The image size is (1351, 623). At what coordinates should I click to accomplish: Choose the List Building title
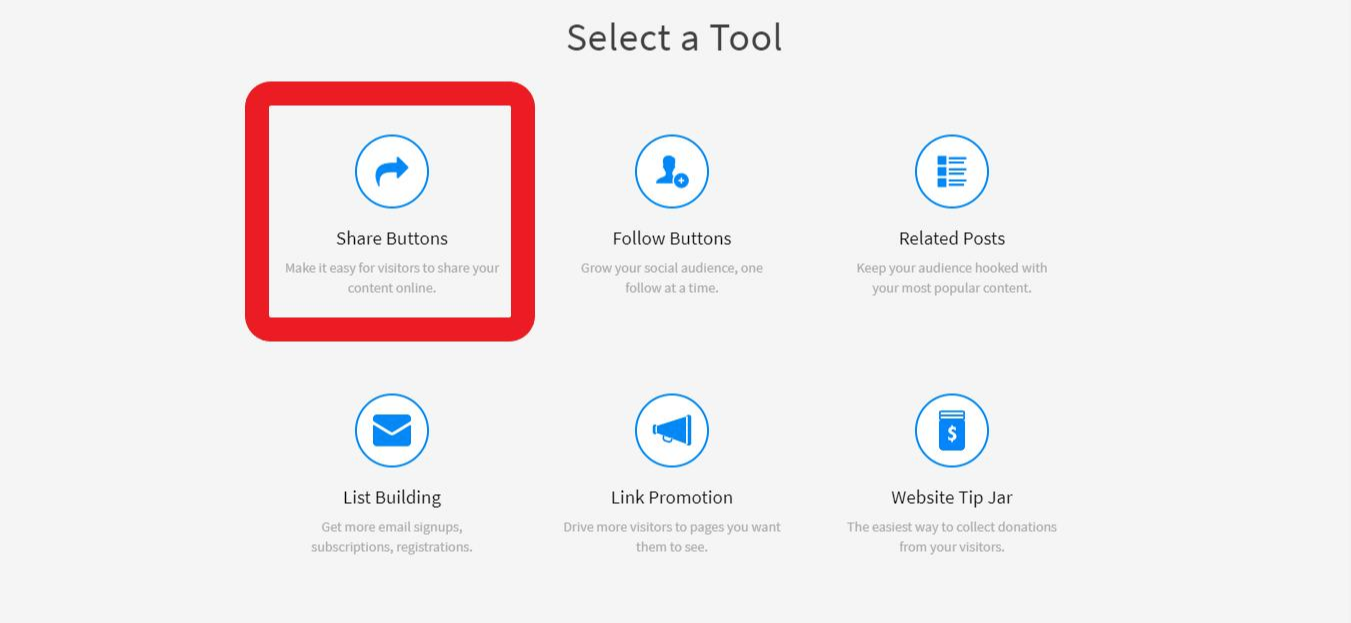pos(392,497)
